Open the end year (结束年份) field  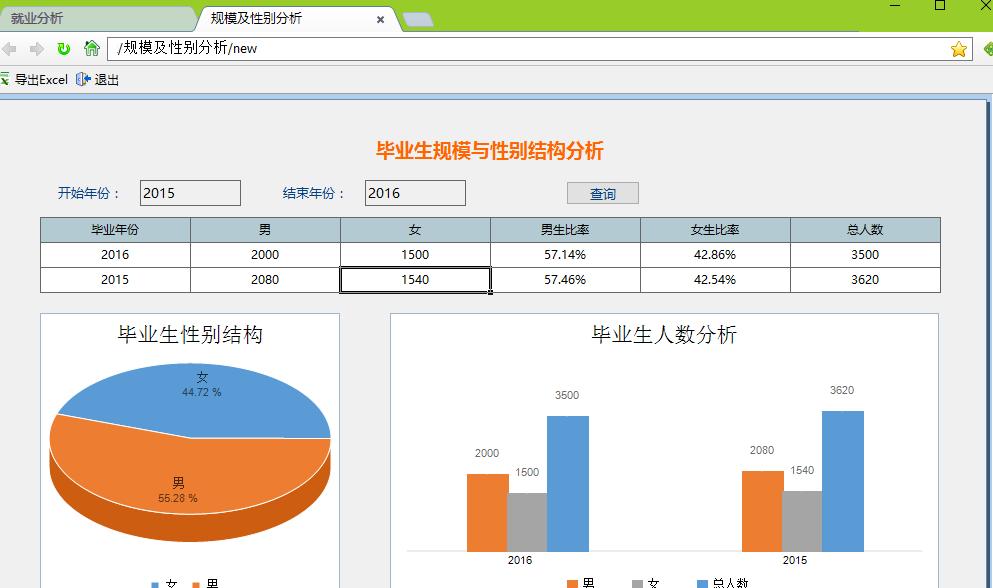tap(414, 192)
